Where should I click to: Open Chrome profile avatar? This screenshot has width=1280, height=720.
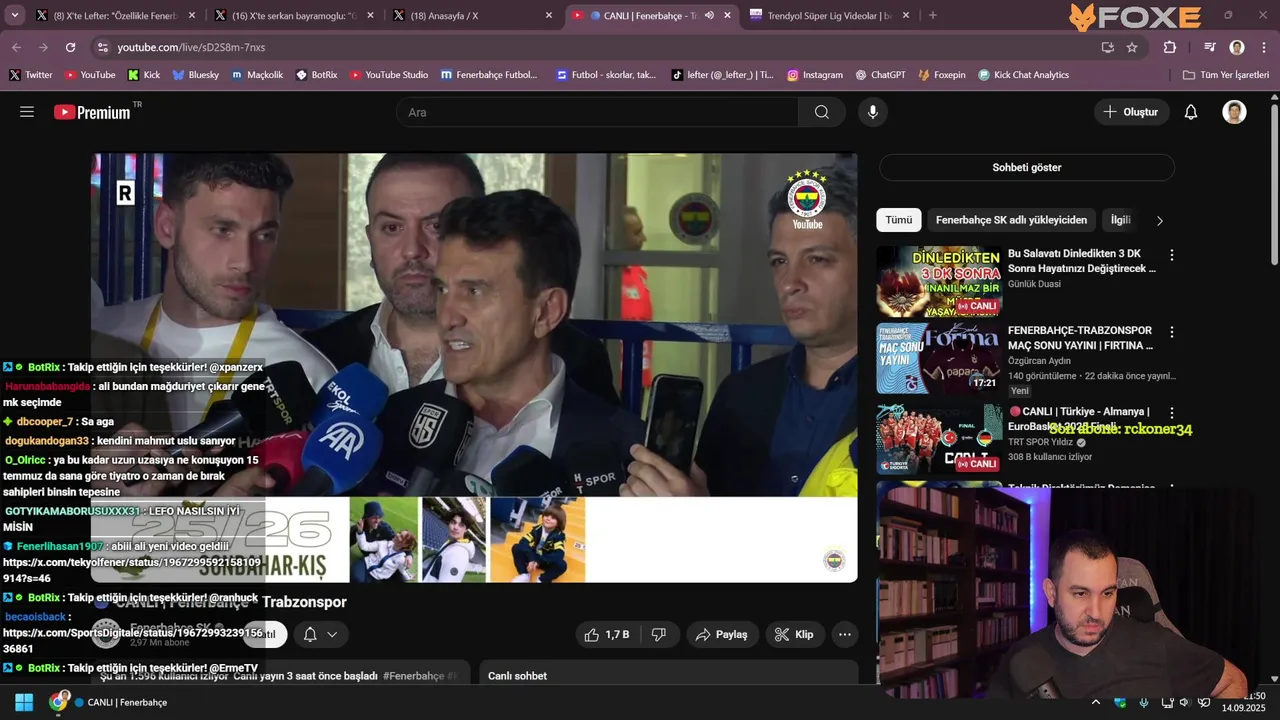point(1237,47)
